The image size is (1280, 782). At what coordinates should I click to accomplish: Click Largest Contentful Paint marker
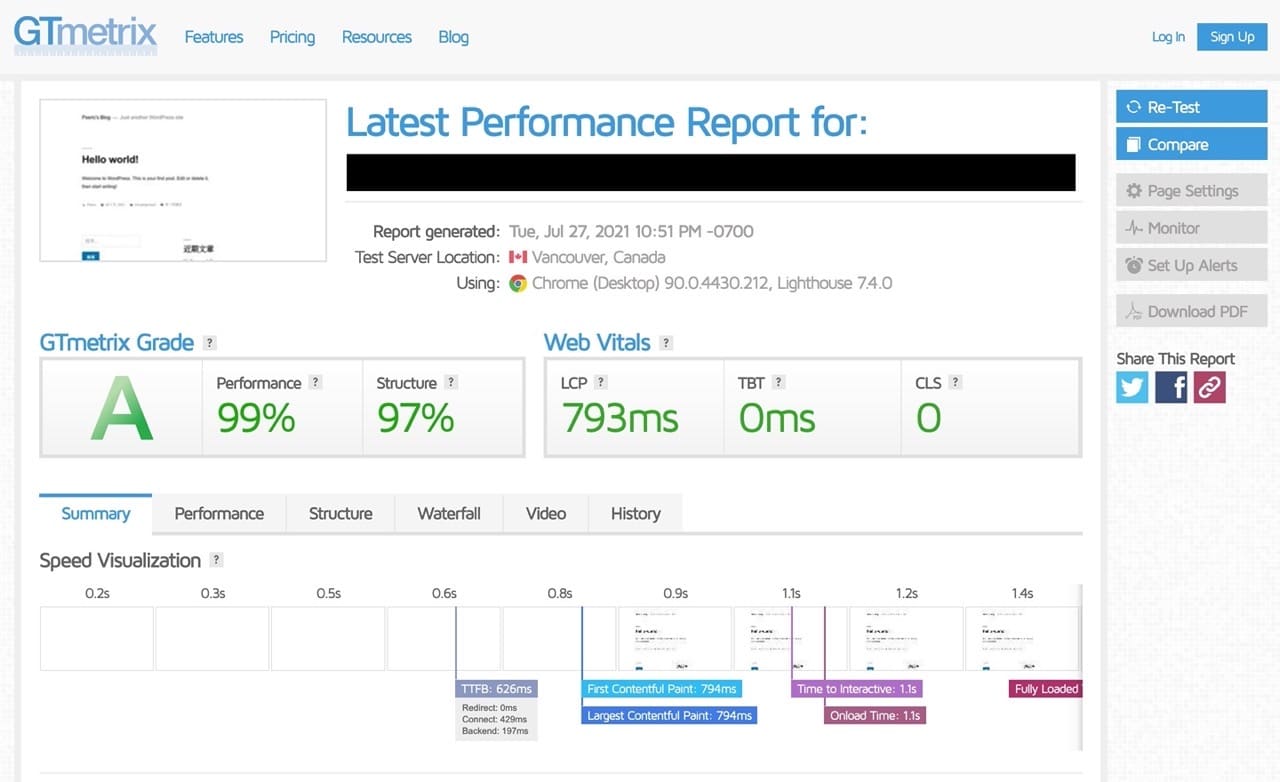[x=669, y=715]
